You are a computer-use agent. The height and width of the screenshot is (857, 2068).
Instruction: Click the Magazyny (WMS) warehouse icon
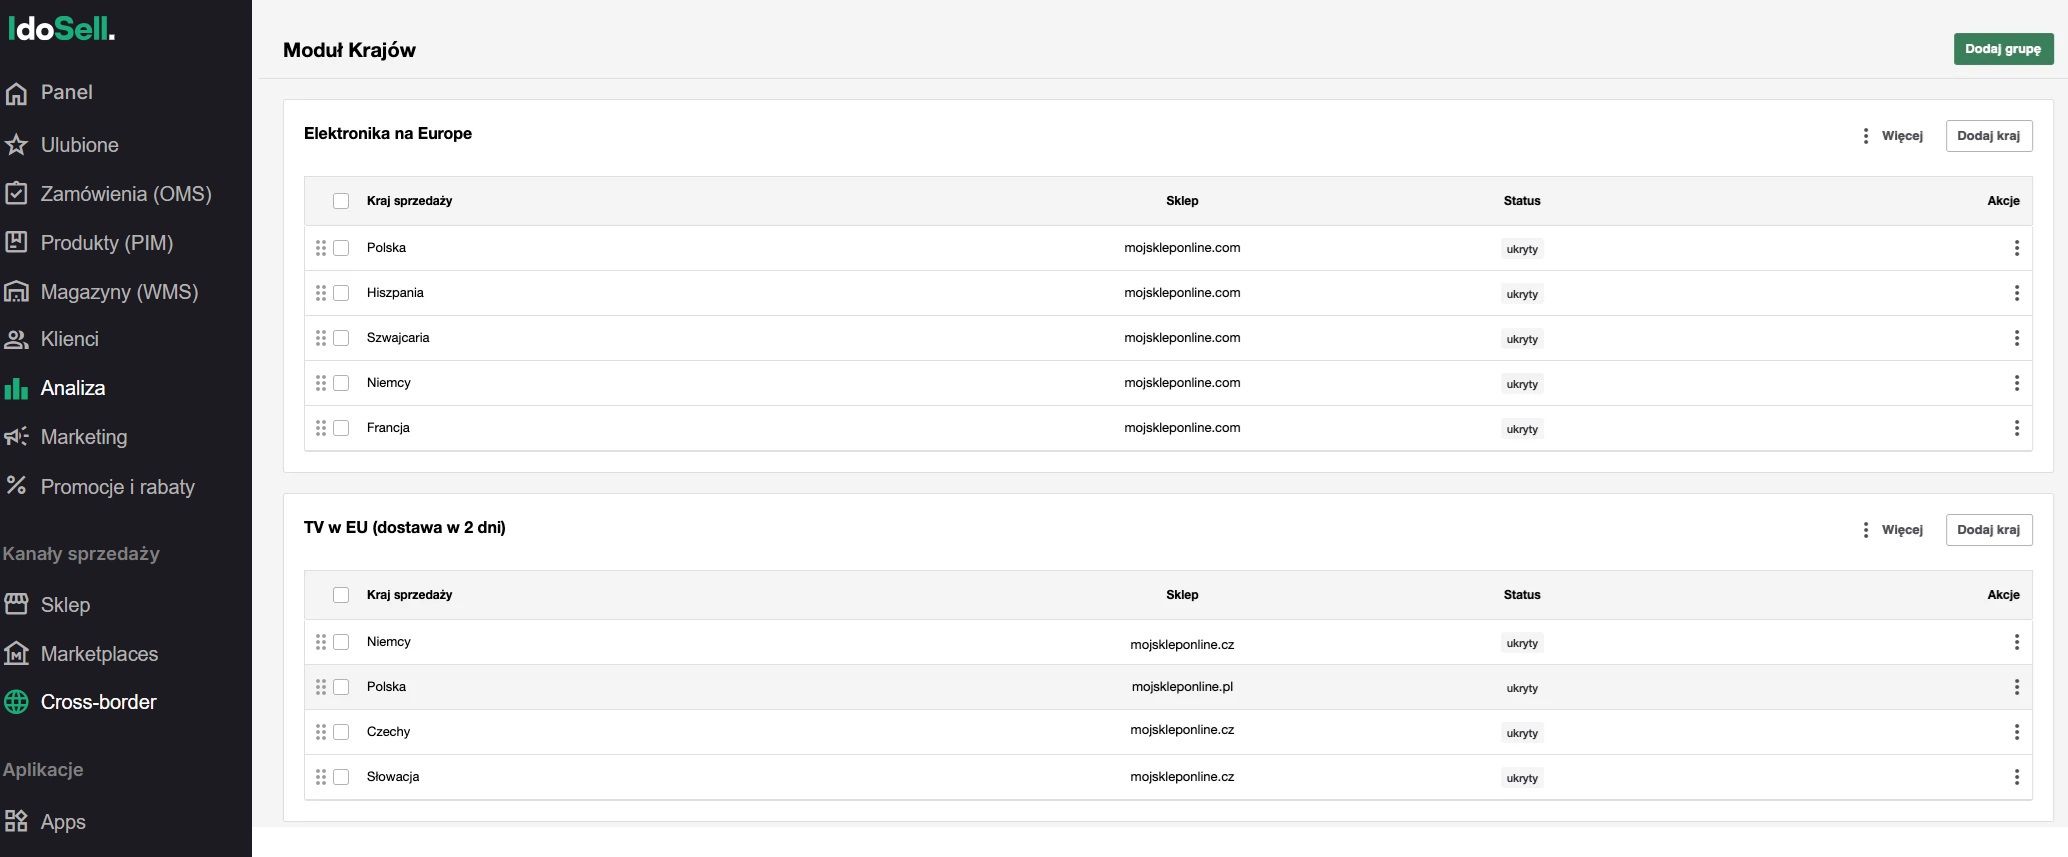(16, 292)
